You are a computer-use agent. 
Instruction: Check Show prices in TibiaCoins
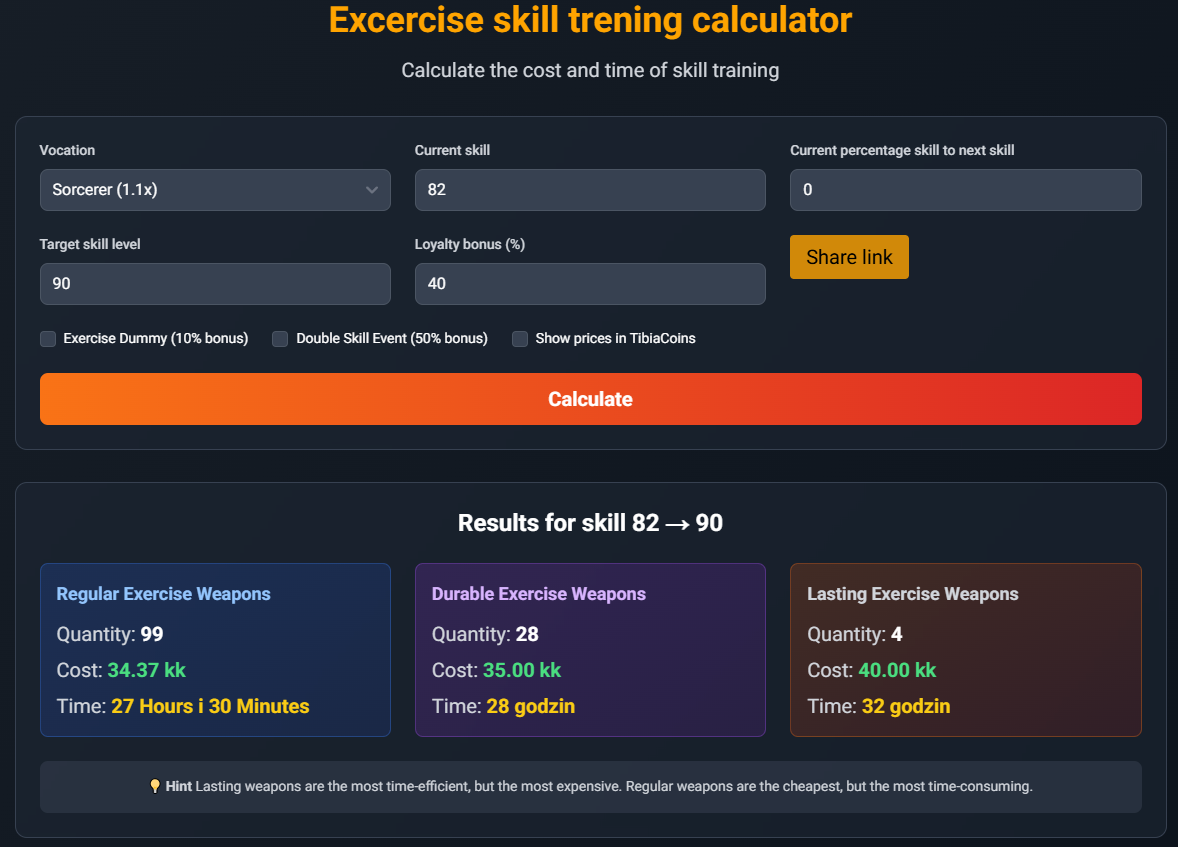[520, 339]
